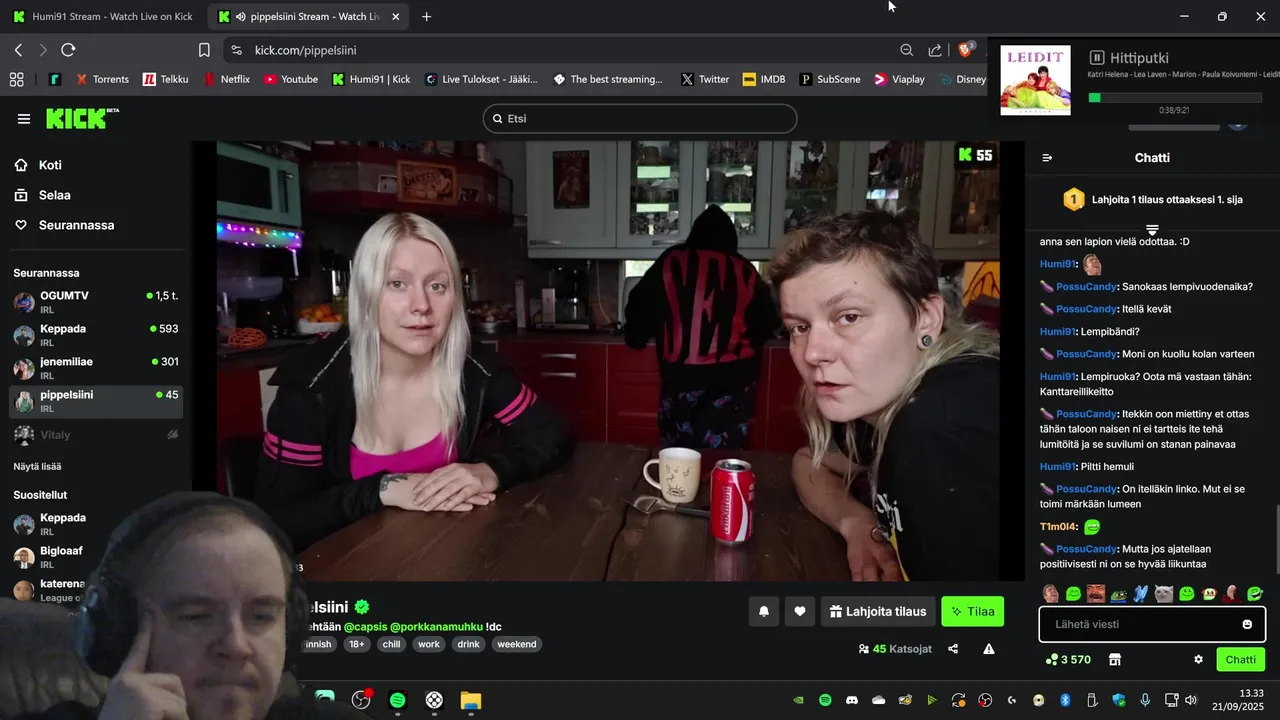Click the Kick 55 badge on the stream
Image resolution: width=1280 pixels, height=720 pixels.
pos(975,155)
